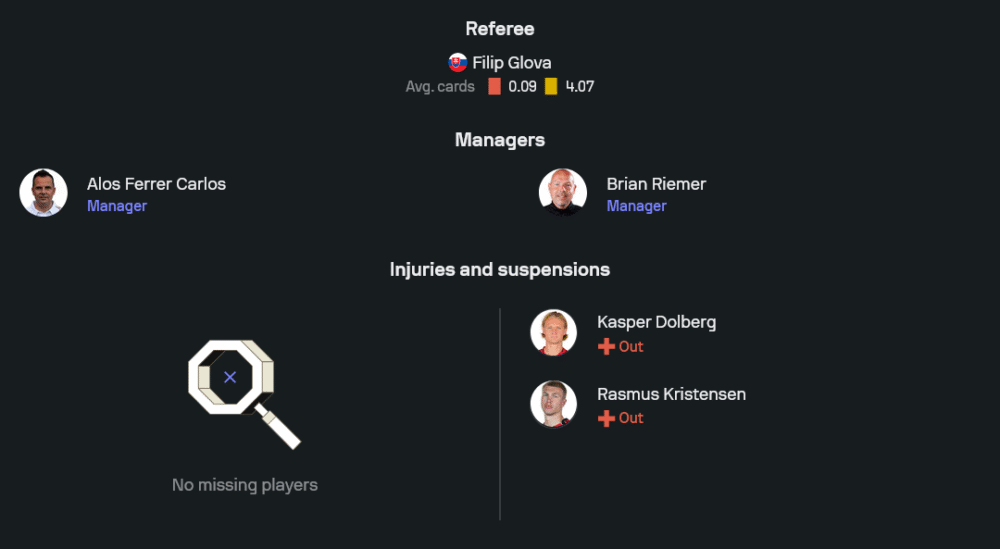The height and width of the screenshot is (549, 1000).
Task: Select Rasmus Kristensen player name
Action: 671,394
